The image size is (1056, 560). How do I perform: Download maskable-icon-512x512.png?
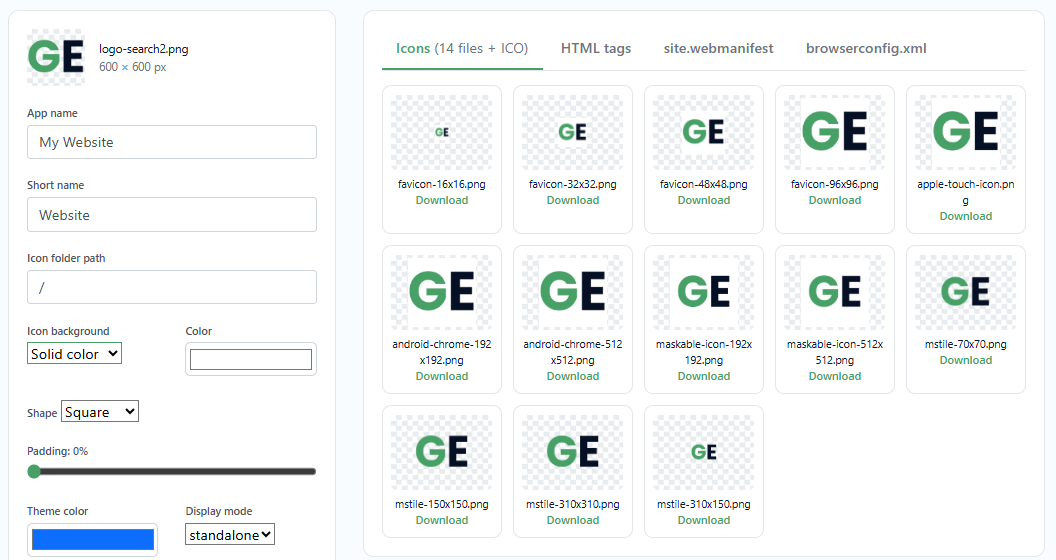point(834,376)
